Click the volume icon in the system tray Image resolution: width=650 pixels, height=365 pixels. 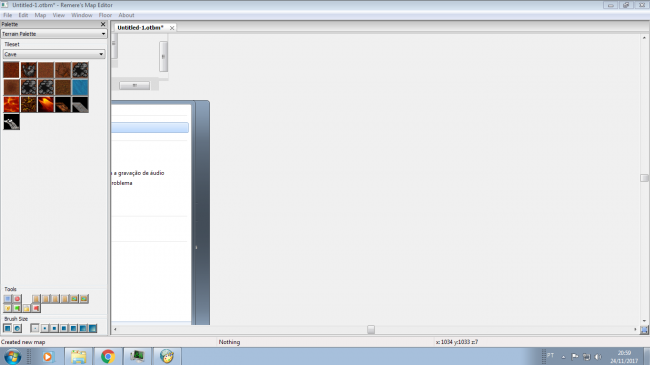pos(598,357)
